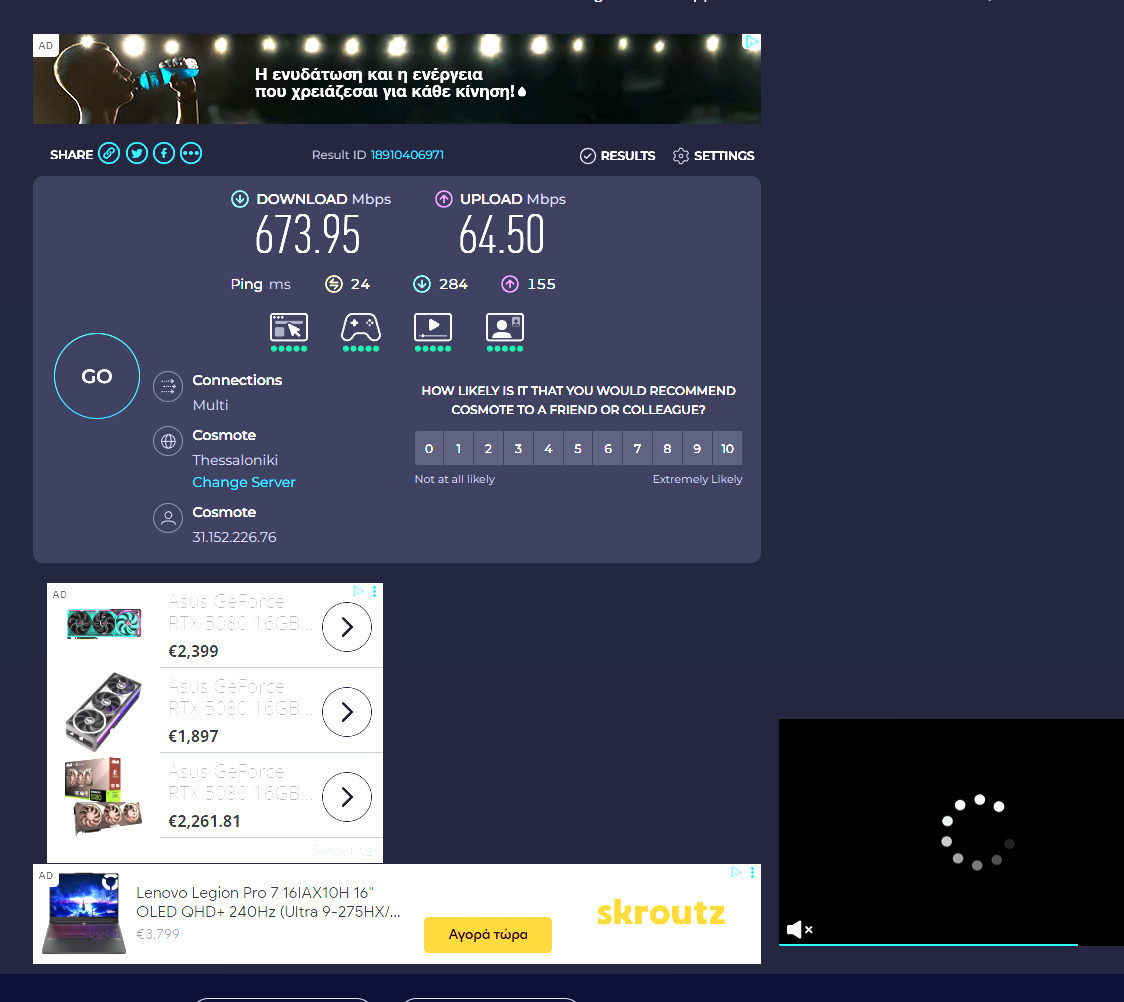Click the gaming controller performance icon
Viewport: 1124px width, 1002px height.
[x=360, y=328]
